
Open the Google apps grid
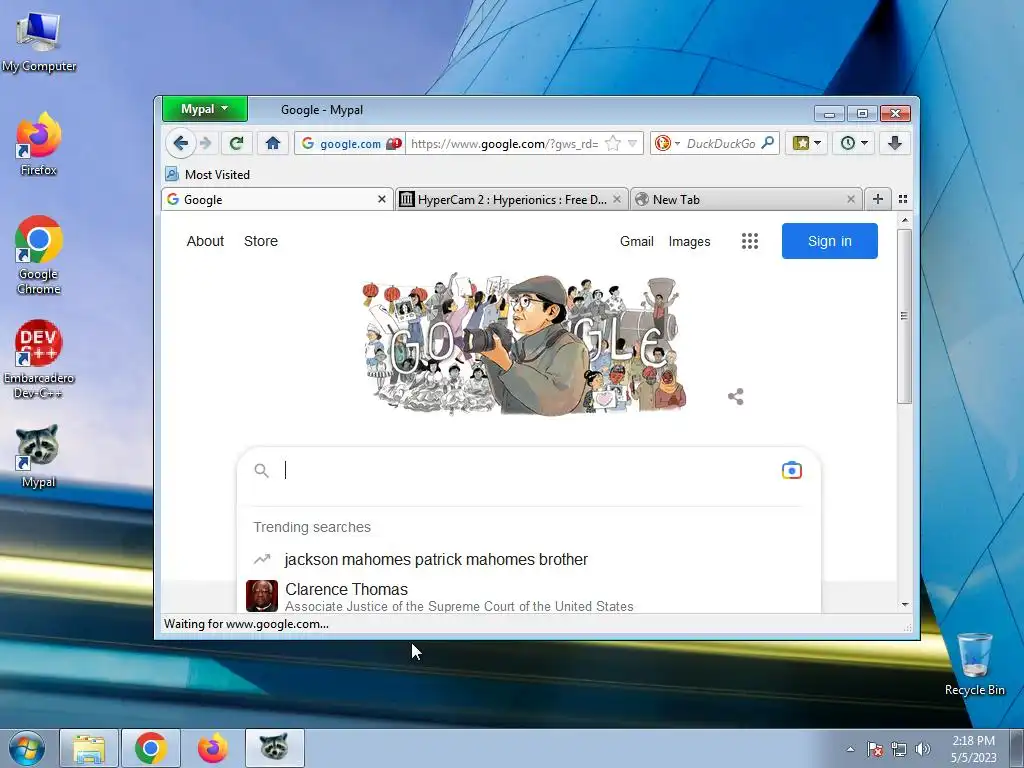[750, 241]
